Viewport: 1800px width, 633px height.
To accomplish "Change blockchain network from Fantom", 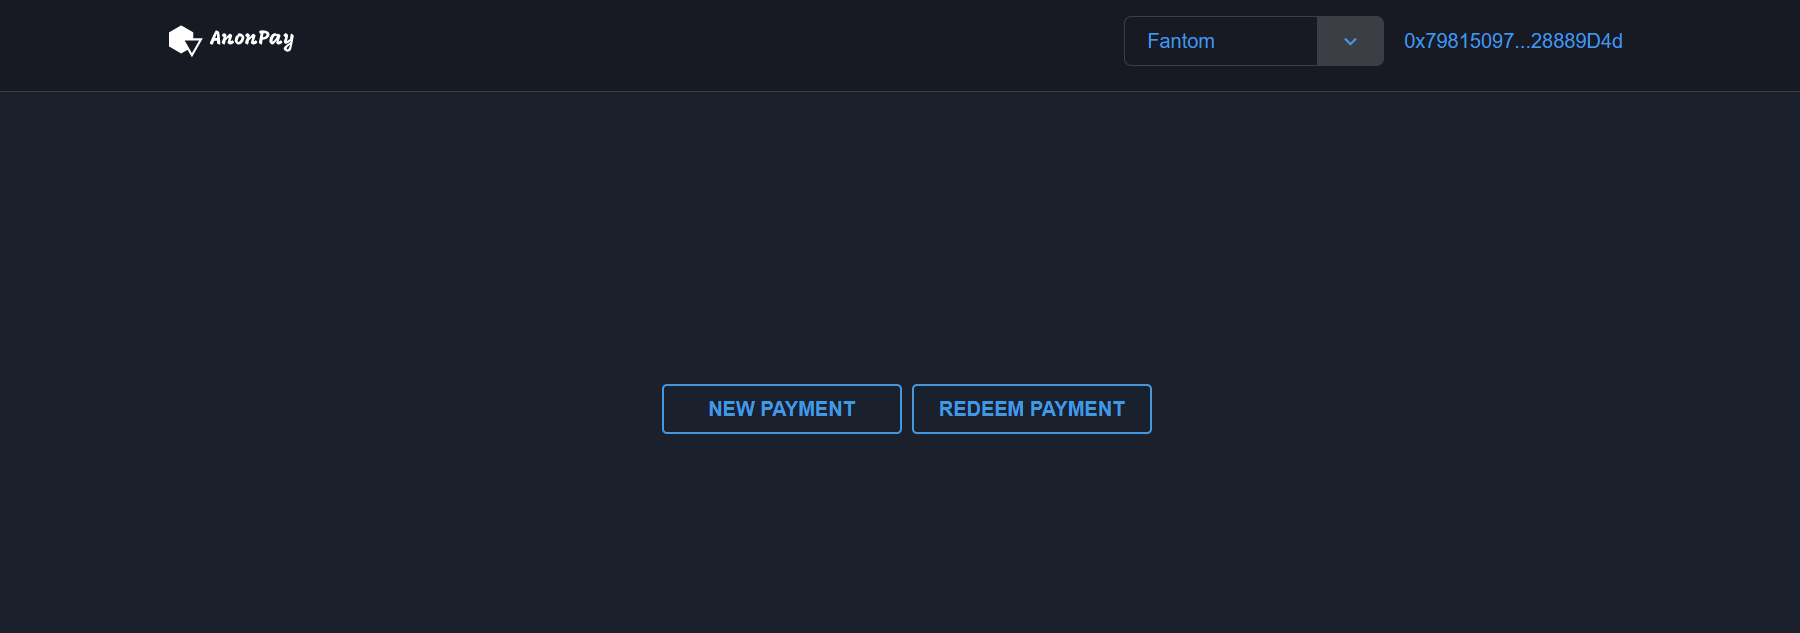I will coord(1253,41).
